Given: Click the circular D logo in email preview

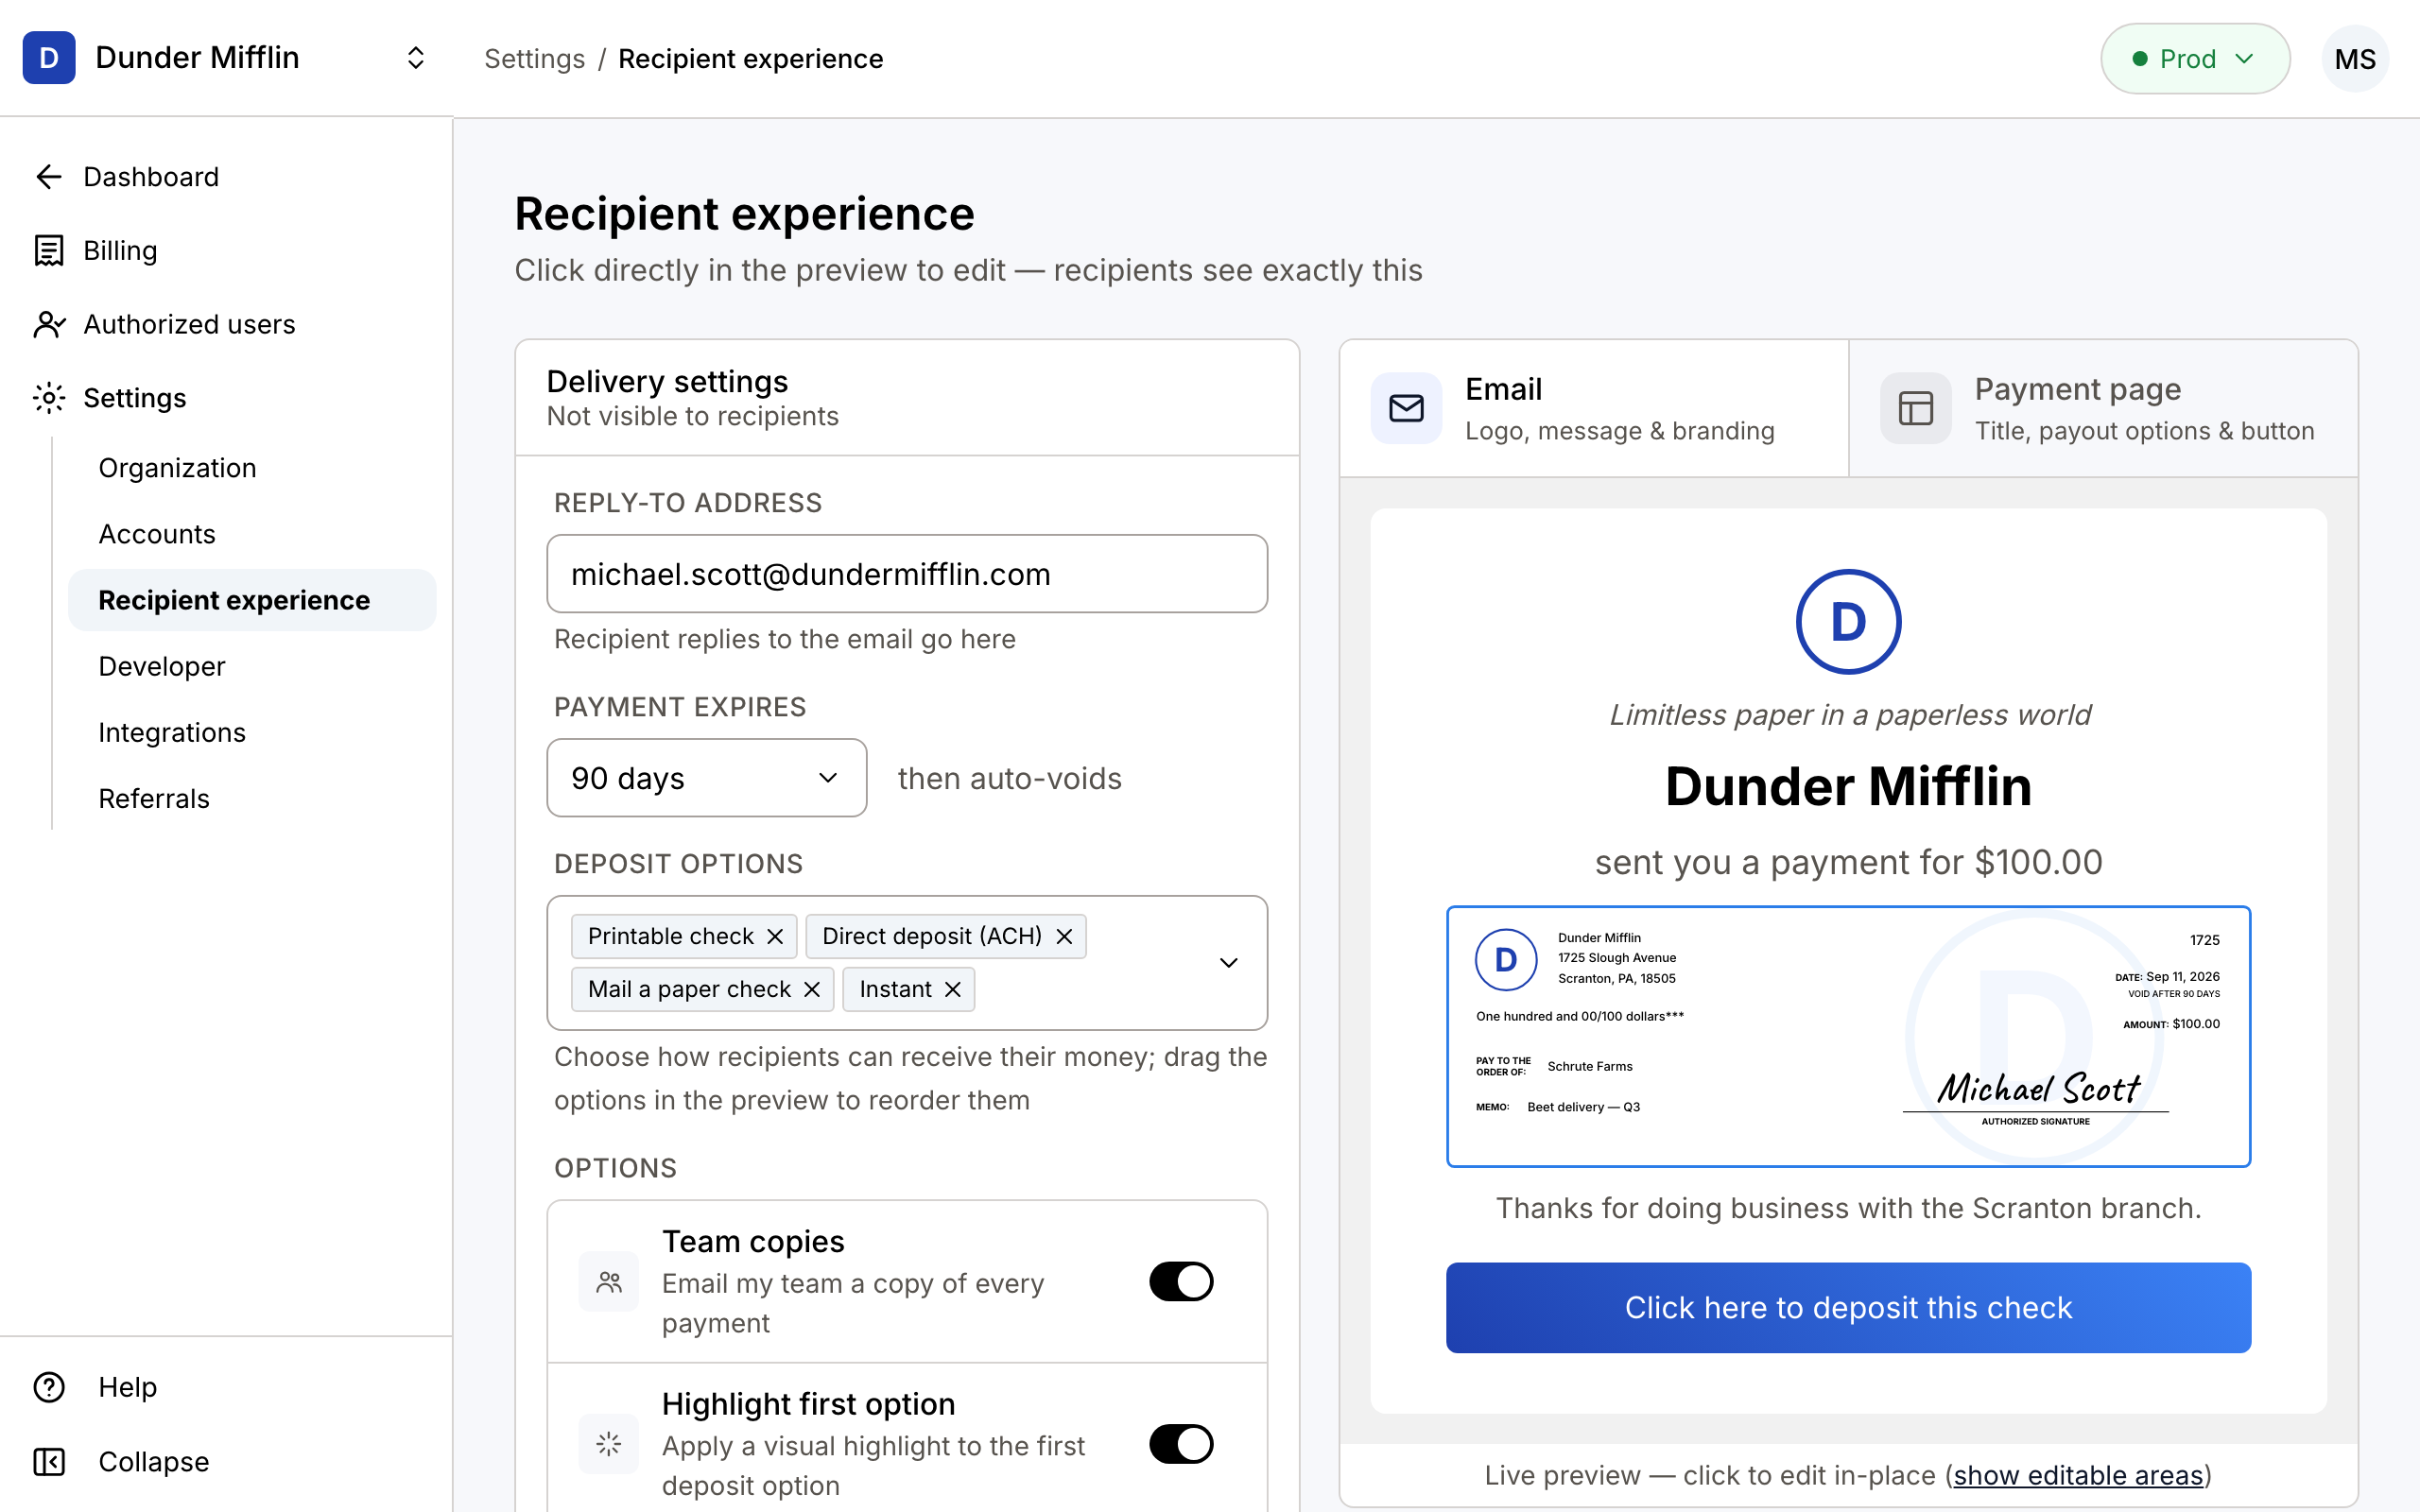Looking at the screenshot, I should click(1848, 622).
